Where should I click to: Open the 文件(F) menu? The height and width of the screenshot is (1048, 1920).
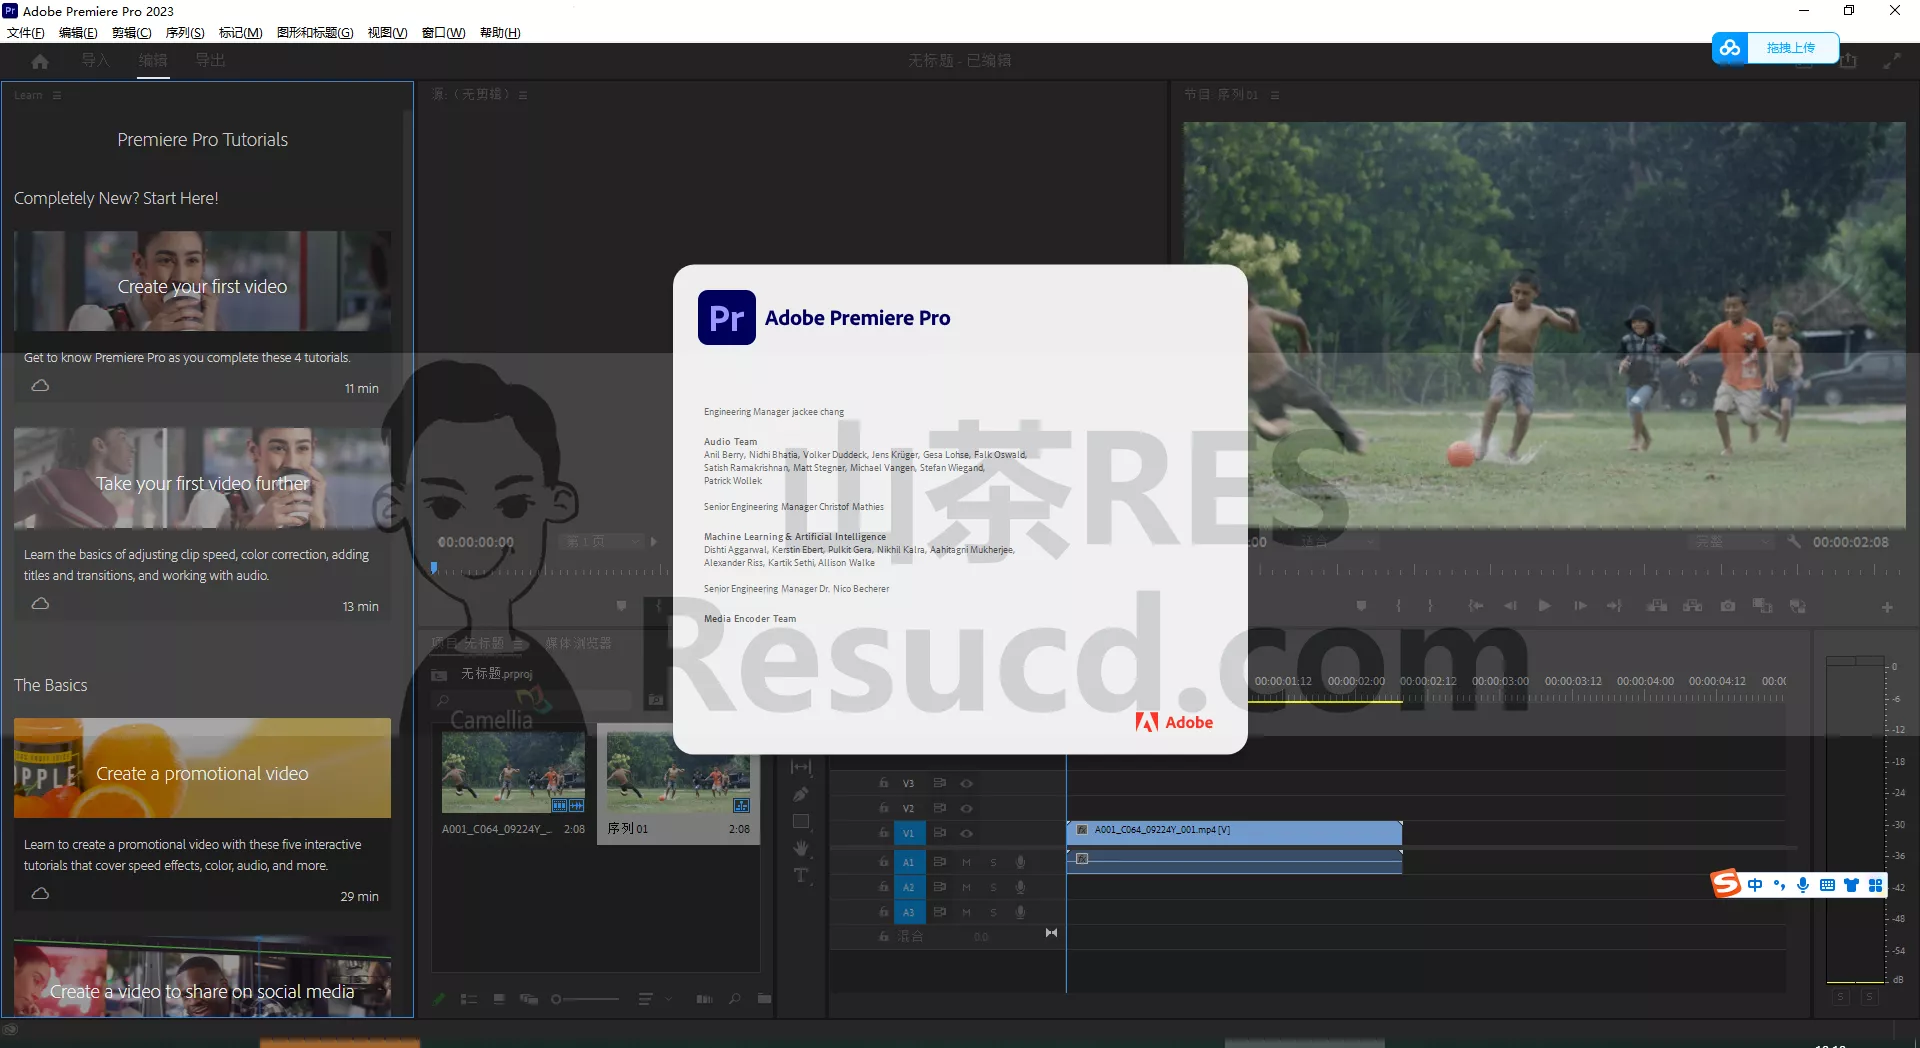[x=26, y=32]
